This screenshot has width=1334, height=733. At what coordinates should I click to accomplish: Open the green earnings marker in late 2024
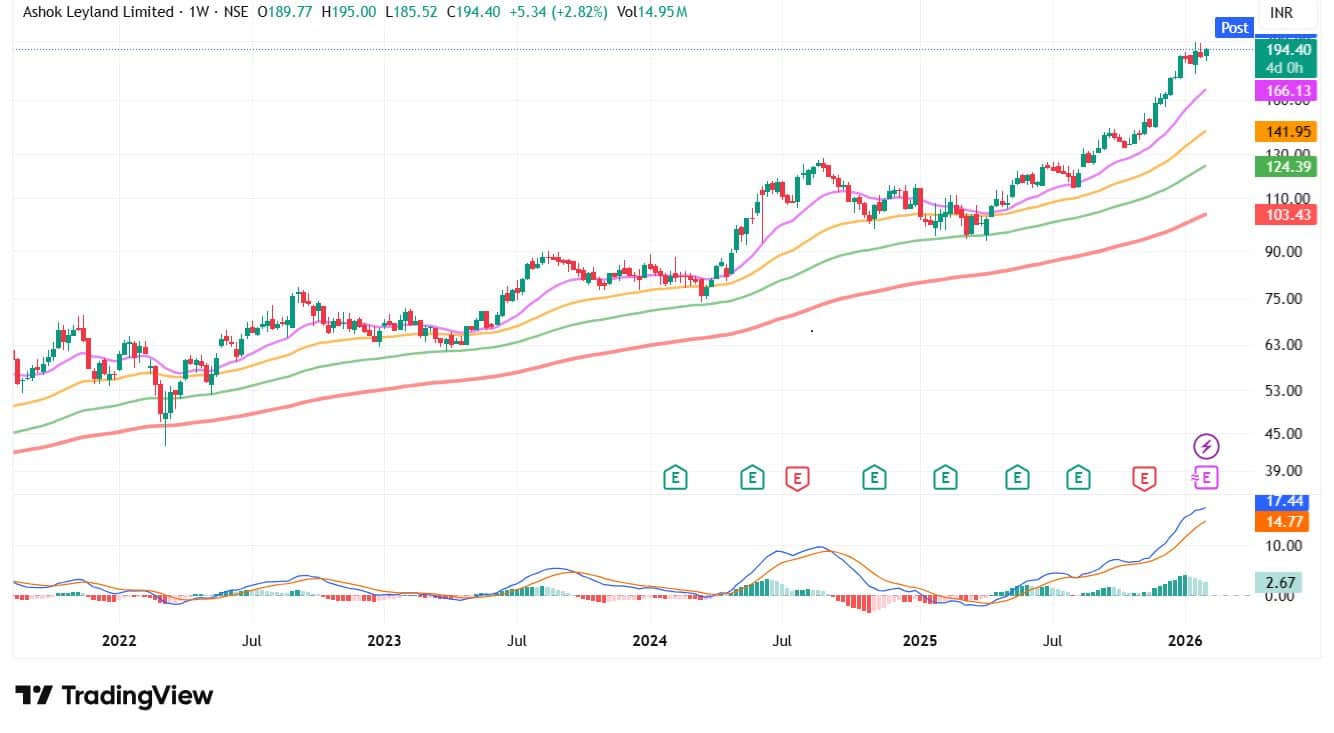pos(875,478)
